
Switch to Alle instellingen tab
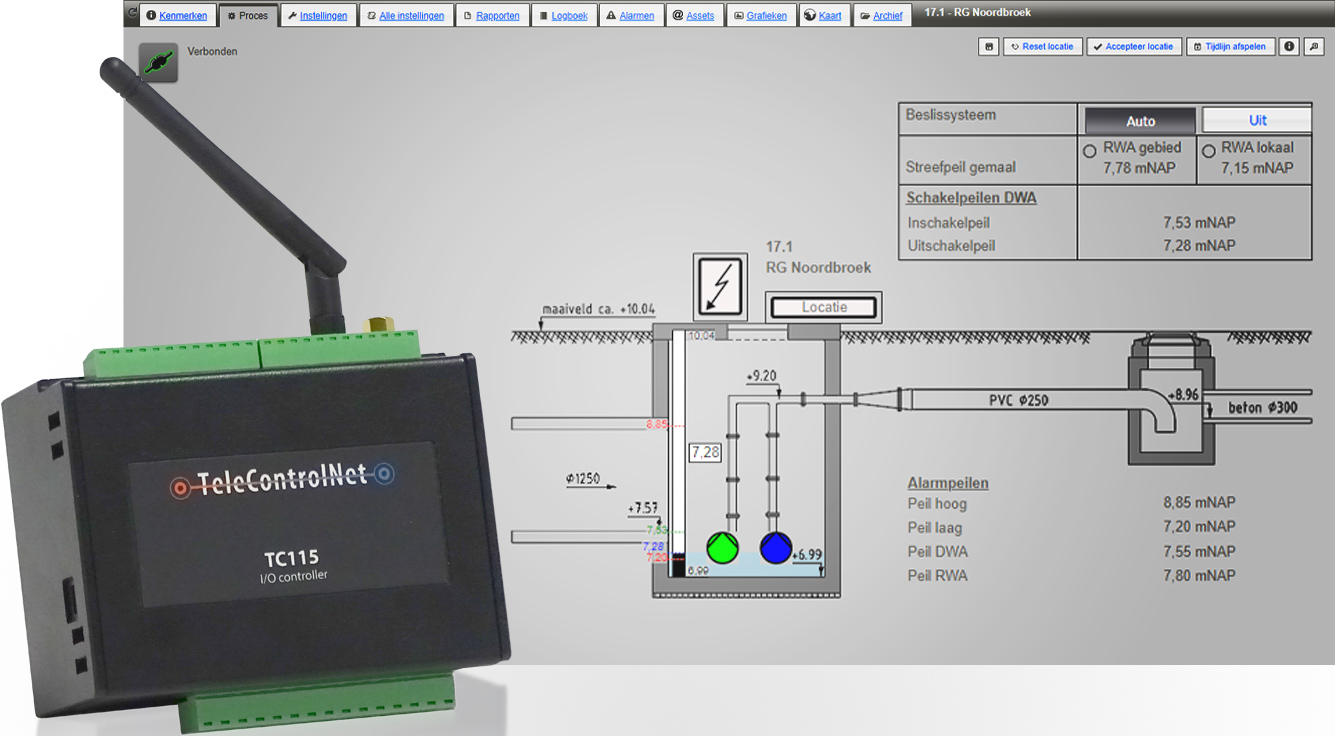(x=406, y=15)
